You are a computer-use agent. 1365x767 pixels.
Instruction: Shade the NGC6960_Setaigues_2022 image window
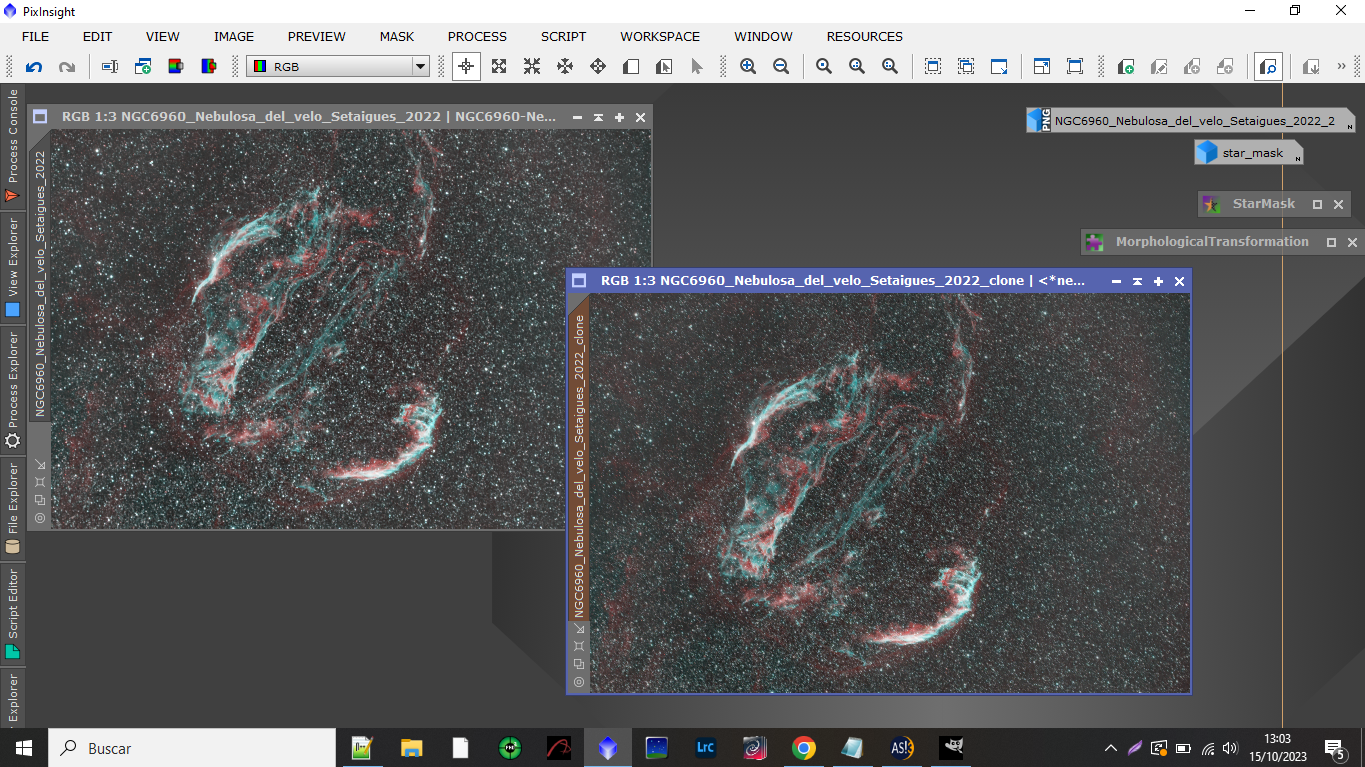598,117
